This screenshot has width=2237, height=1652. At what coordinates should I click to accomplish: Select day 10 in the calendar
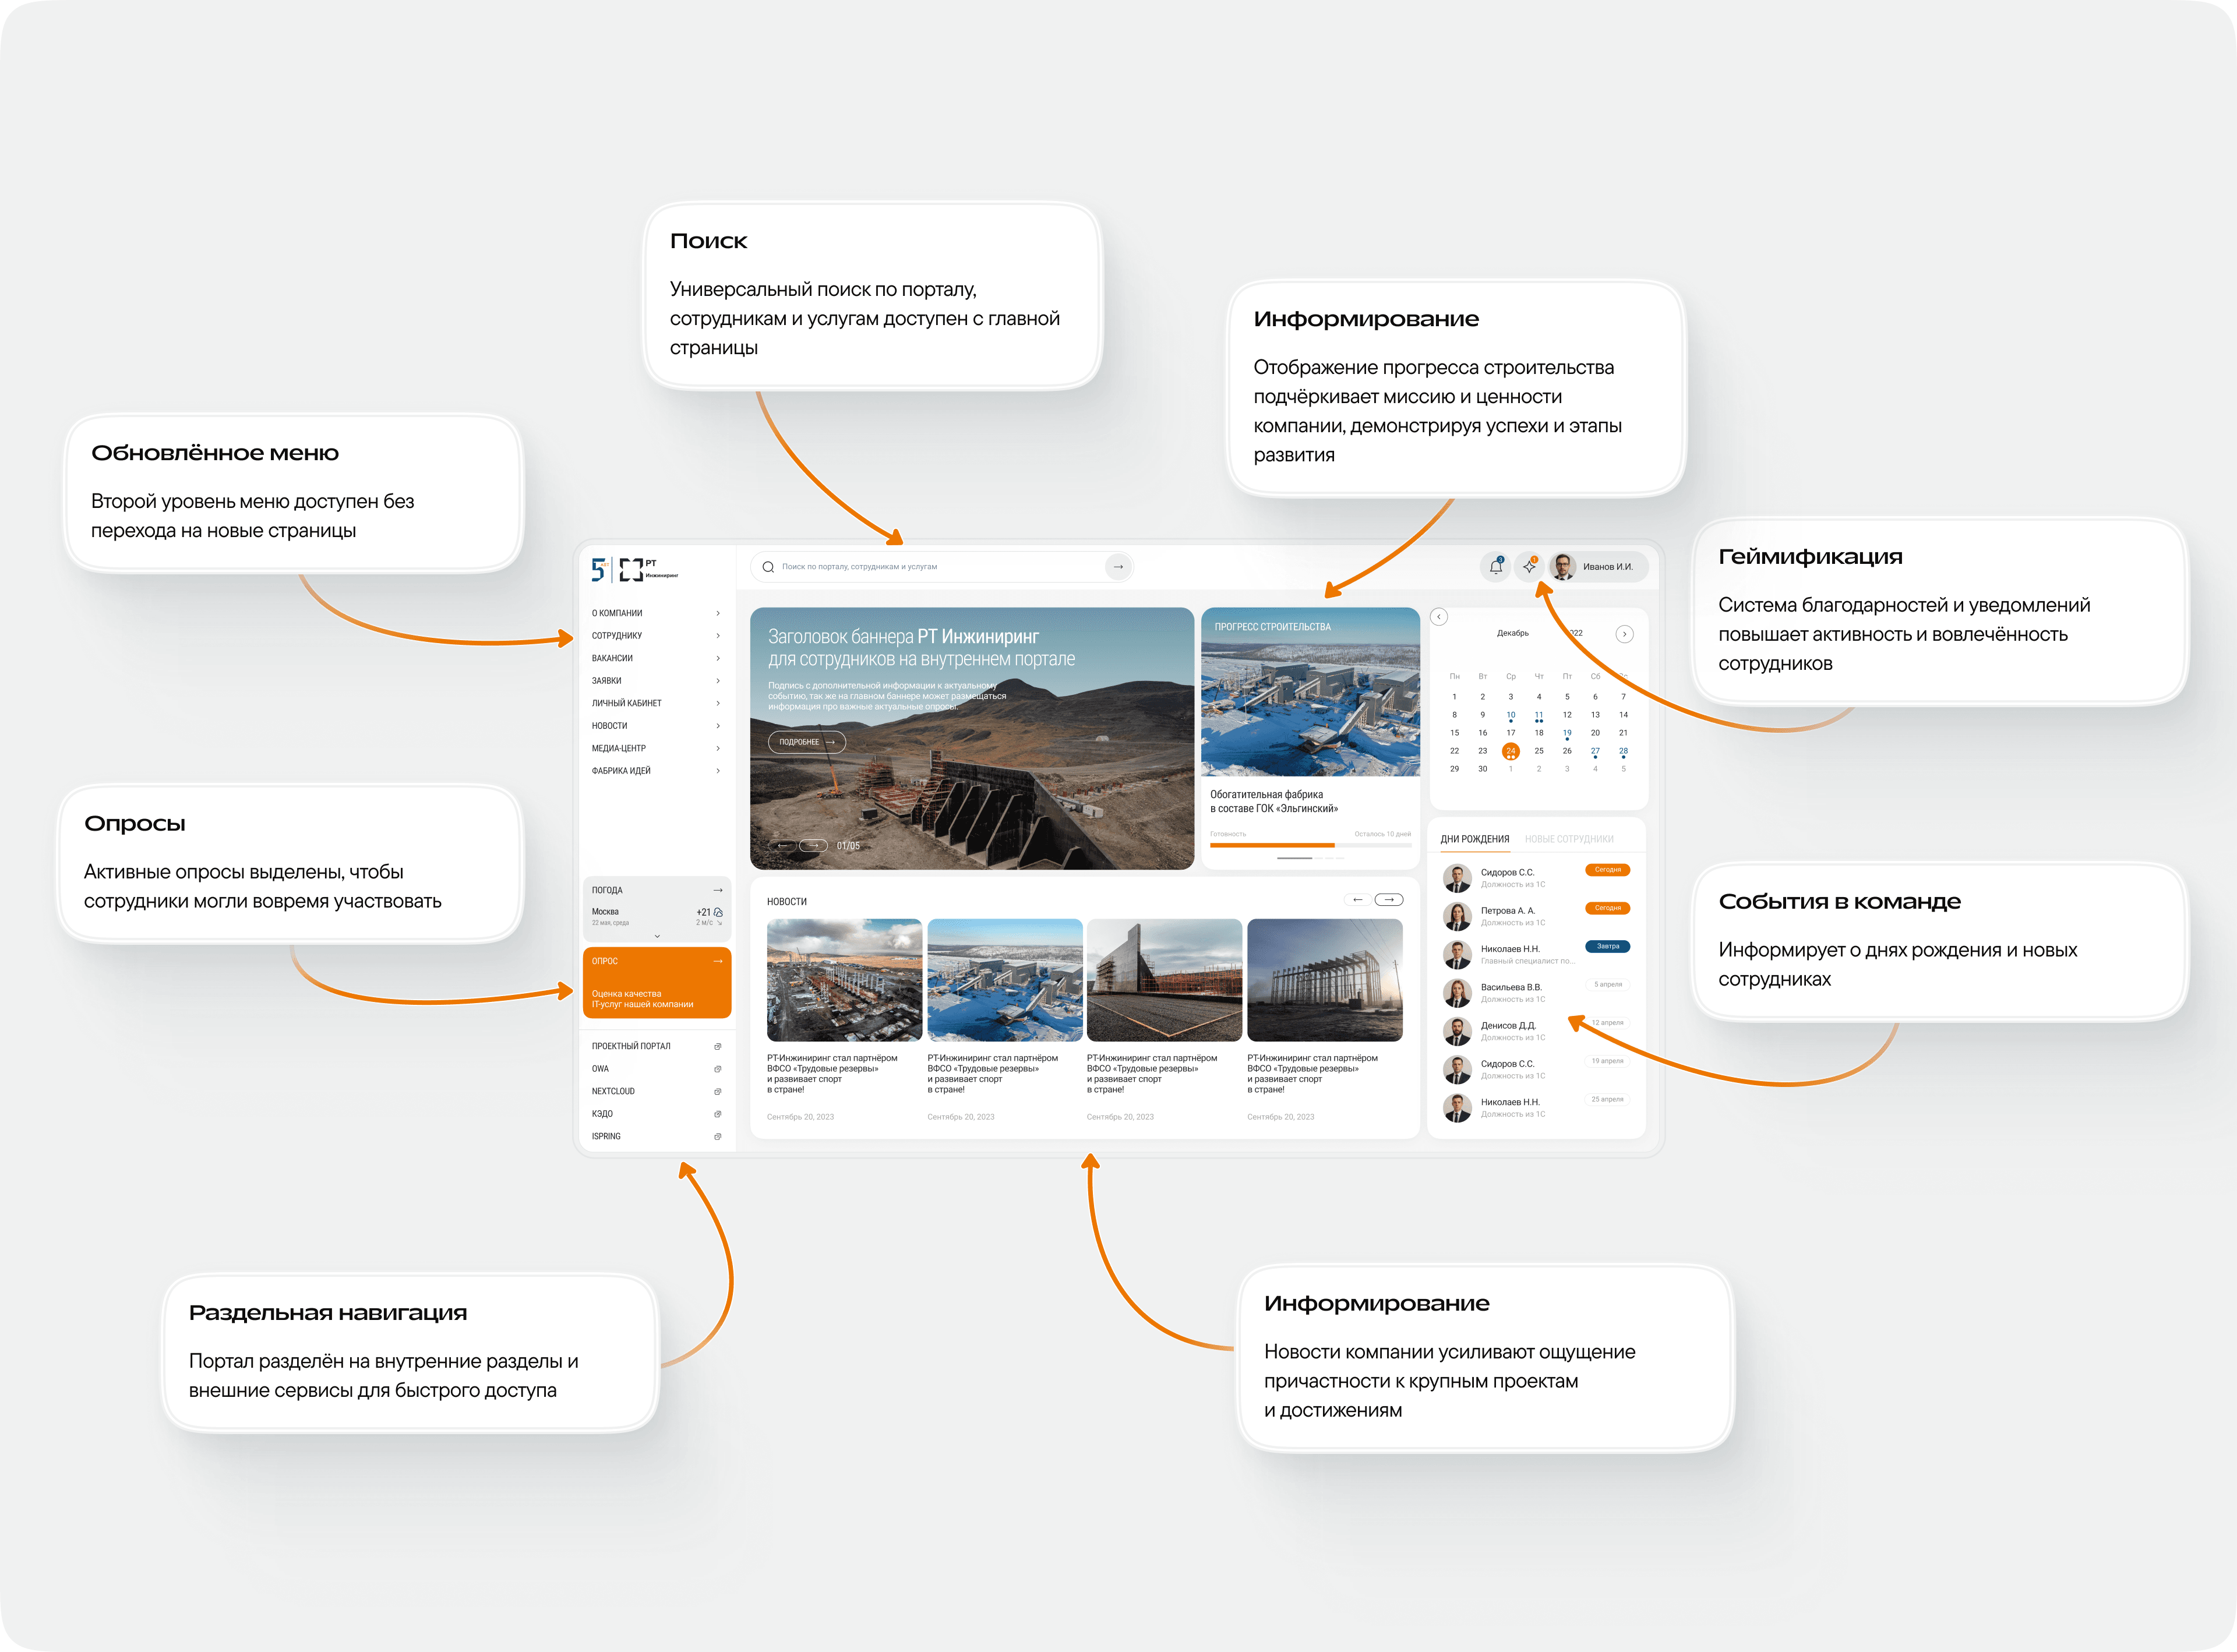tap(1510, 715)
